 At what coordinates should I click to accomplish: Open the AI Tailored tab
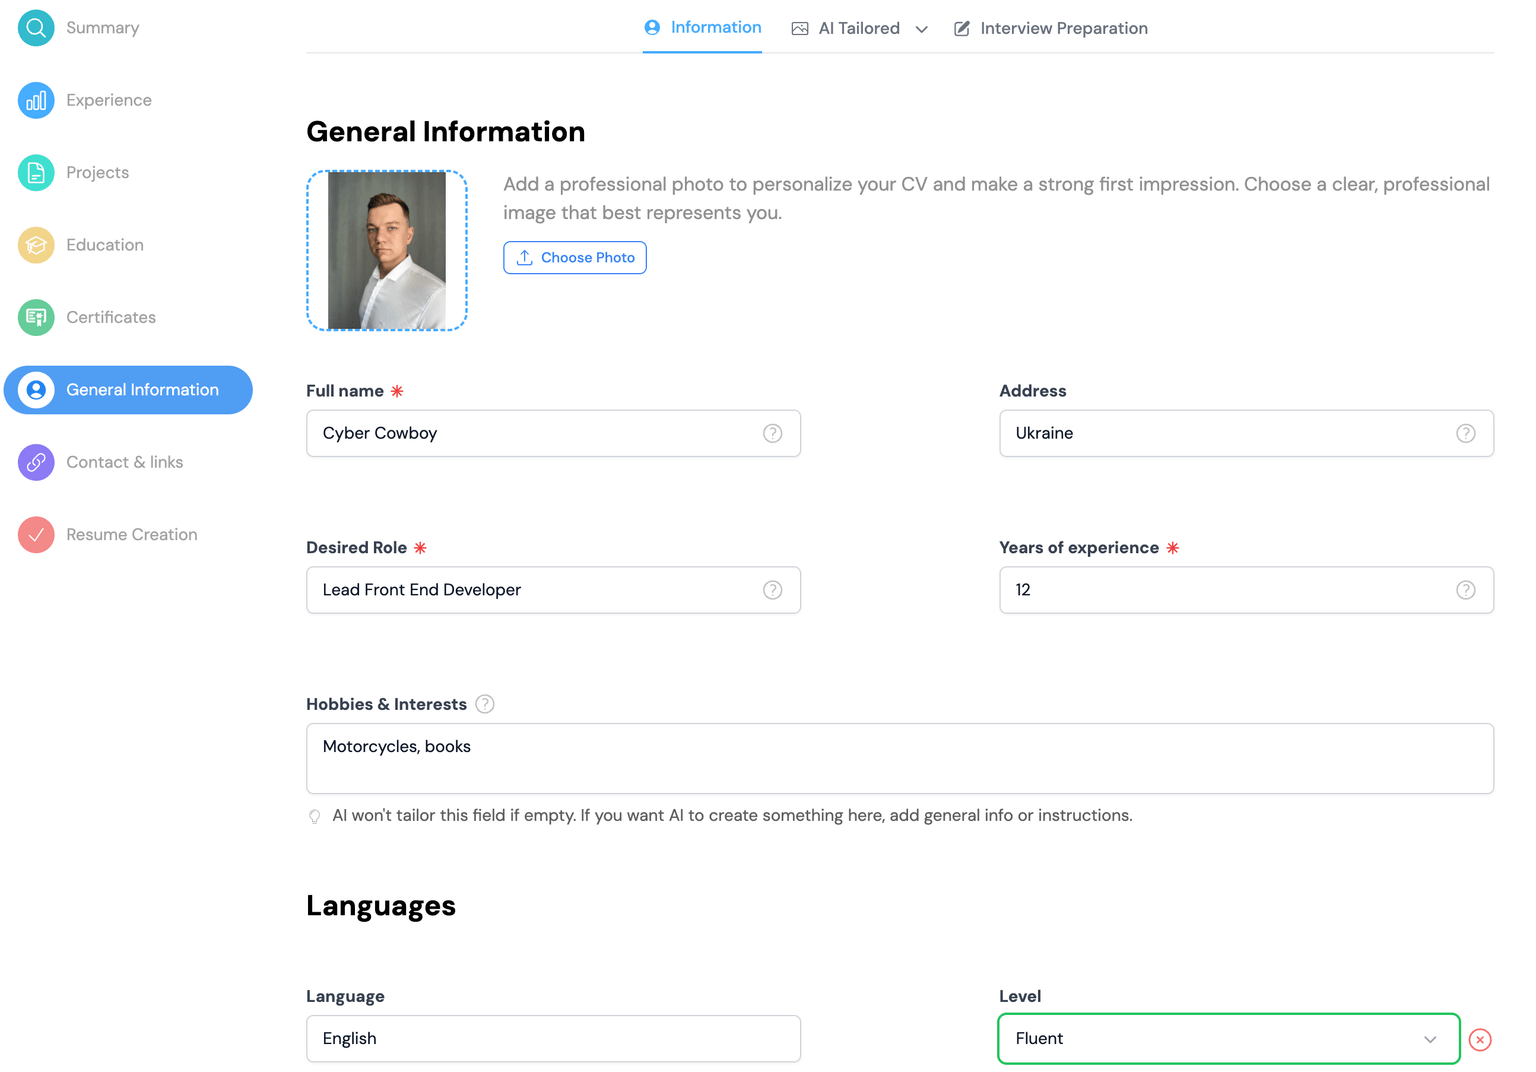click(859, 29)
